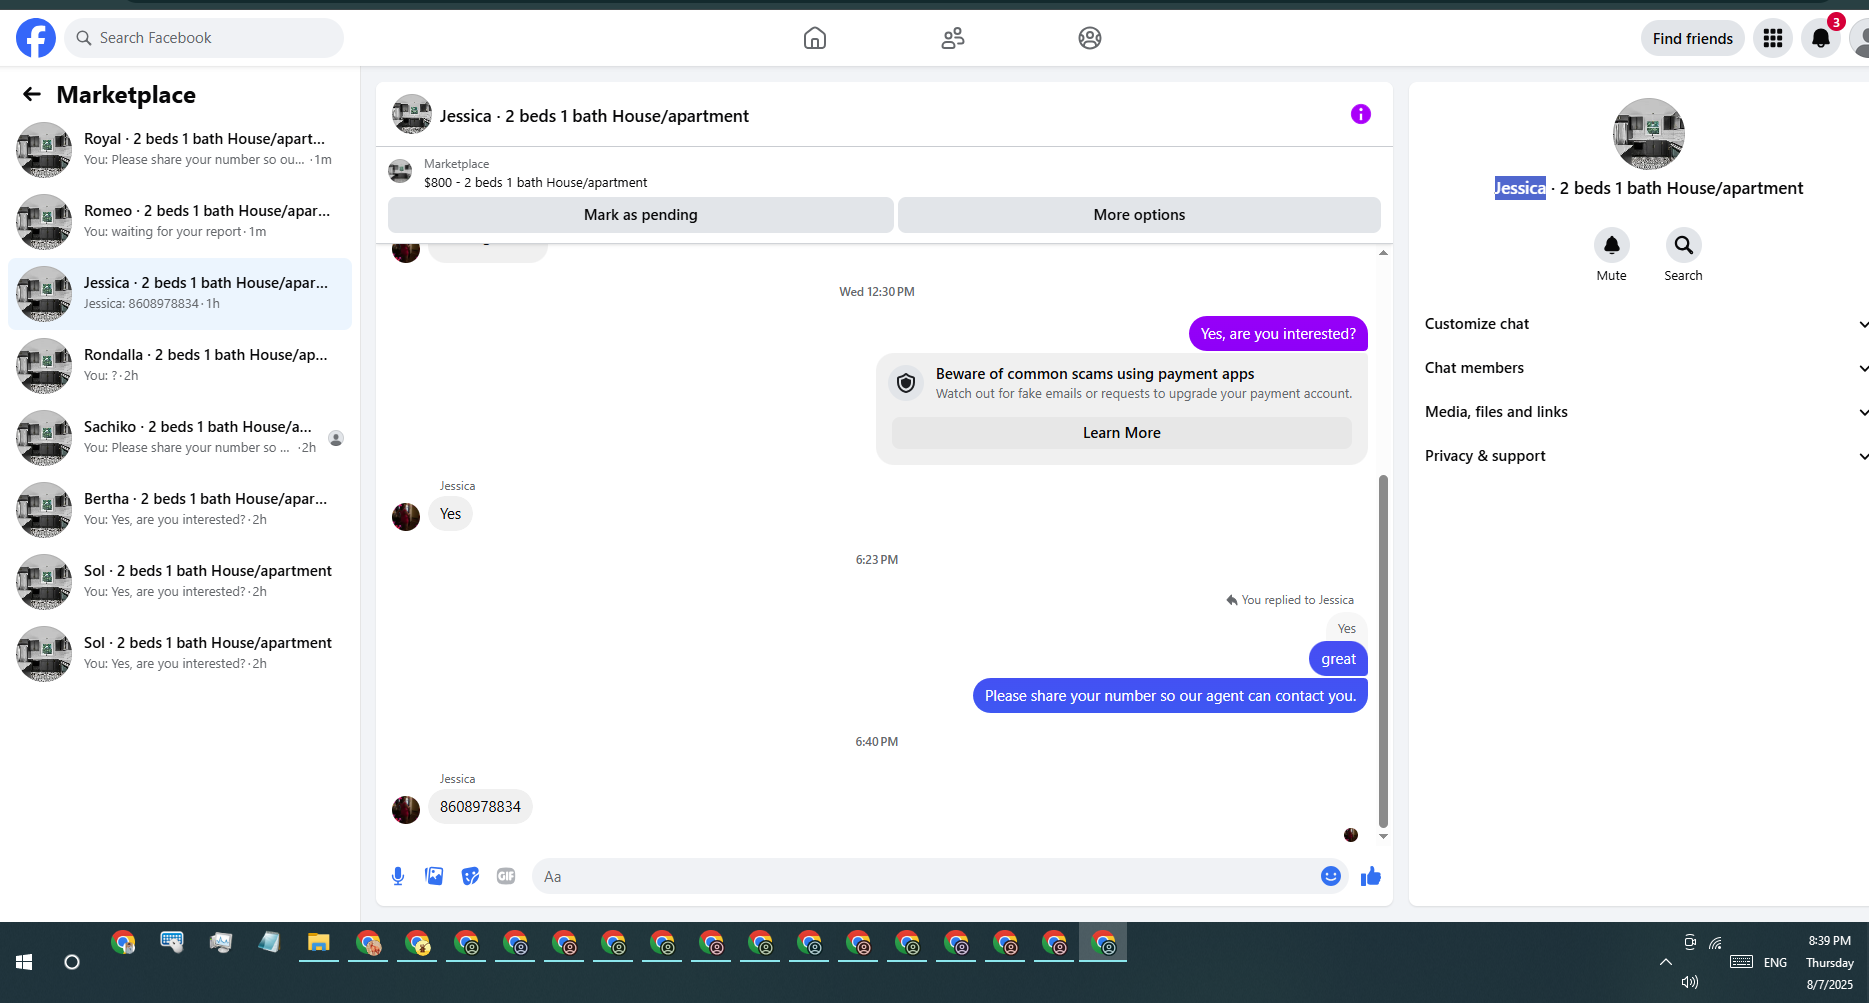The image size is (1869, 1003).
Task: Click the 'Yes, are you interested?' message bubble
Action: (x=1278, y=334)
